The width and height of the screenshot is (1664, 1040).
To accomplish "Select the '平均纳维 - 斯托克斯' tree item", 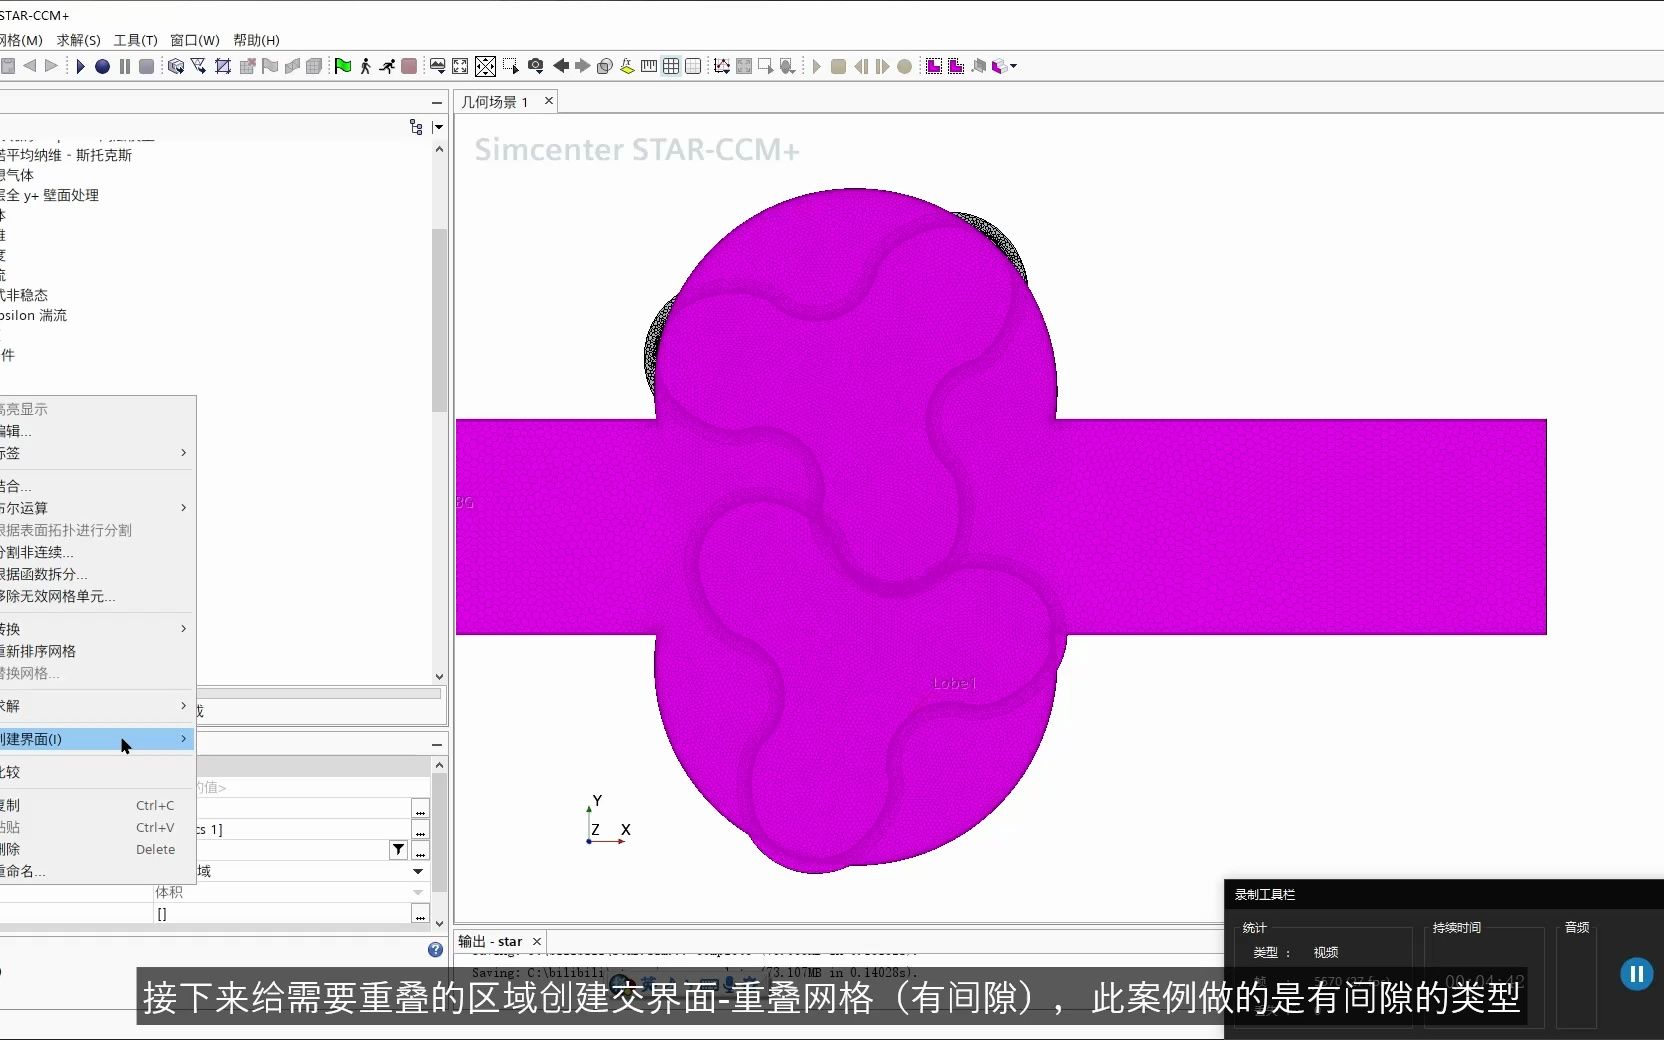I will tap(67, 155).
